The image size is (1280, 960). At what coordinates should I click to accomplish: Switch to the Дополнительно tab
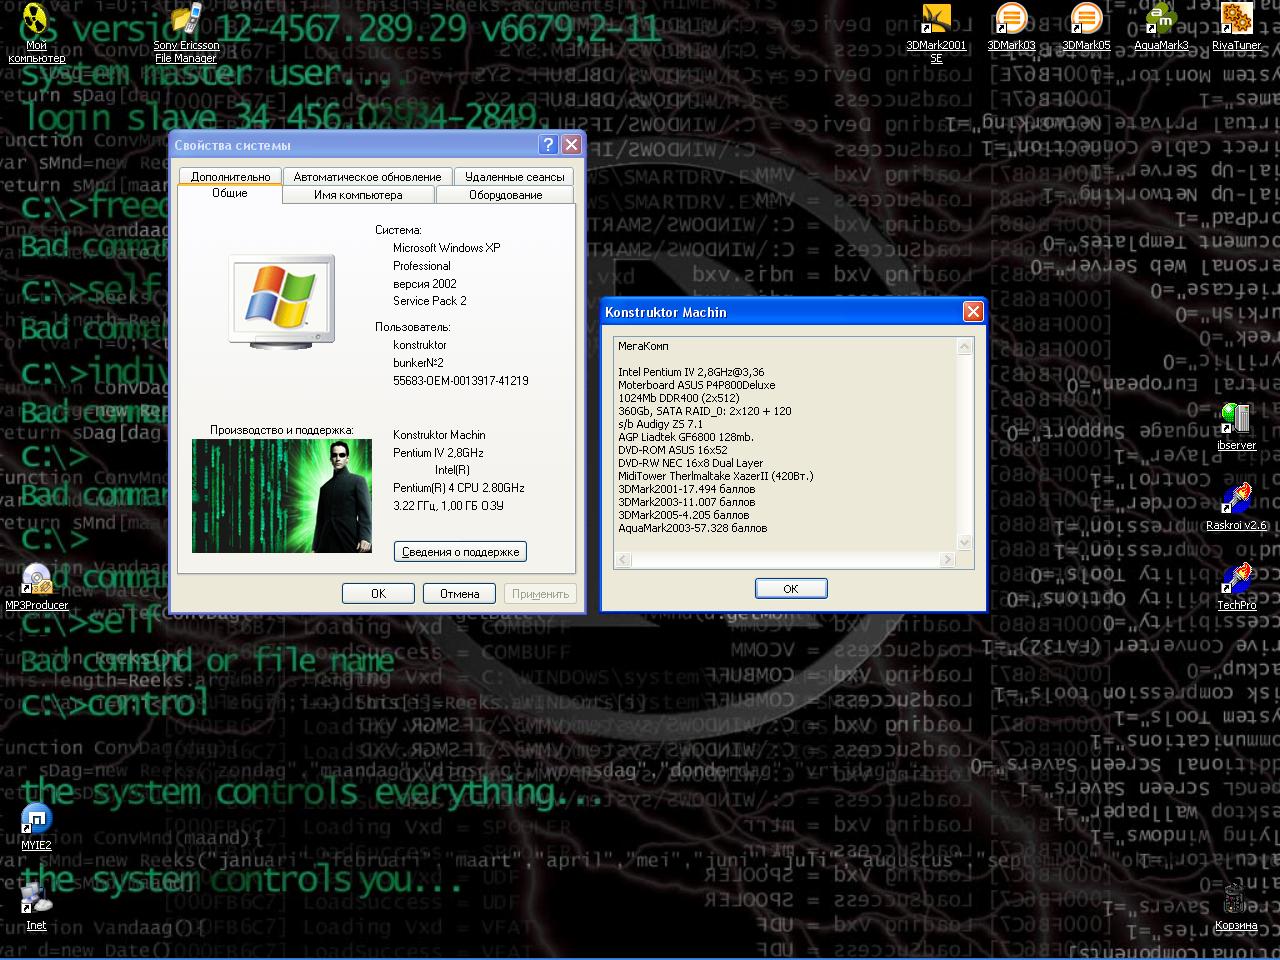pos(230,176)
